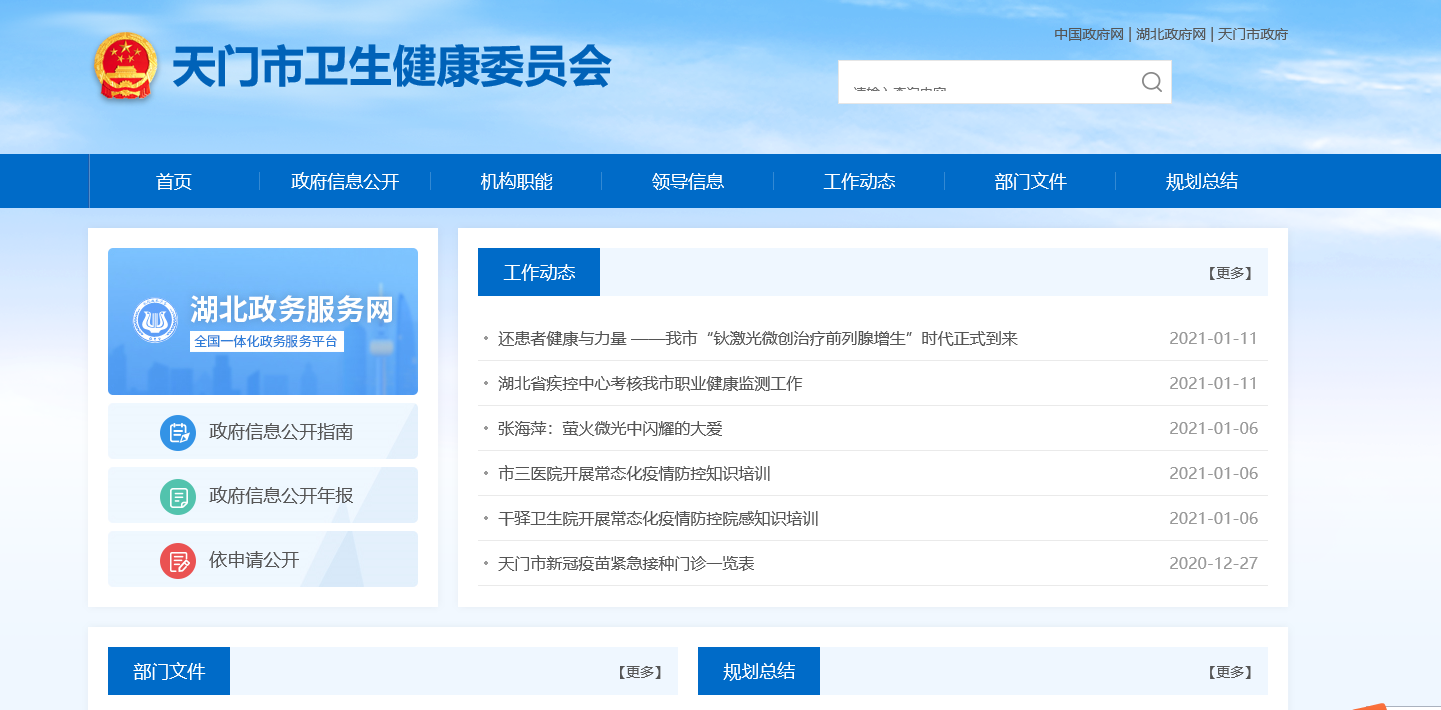This screenshot has width=1441, height=710.
Task: Open 政府信息公开 navigation menu item
Action: 345,182
